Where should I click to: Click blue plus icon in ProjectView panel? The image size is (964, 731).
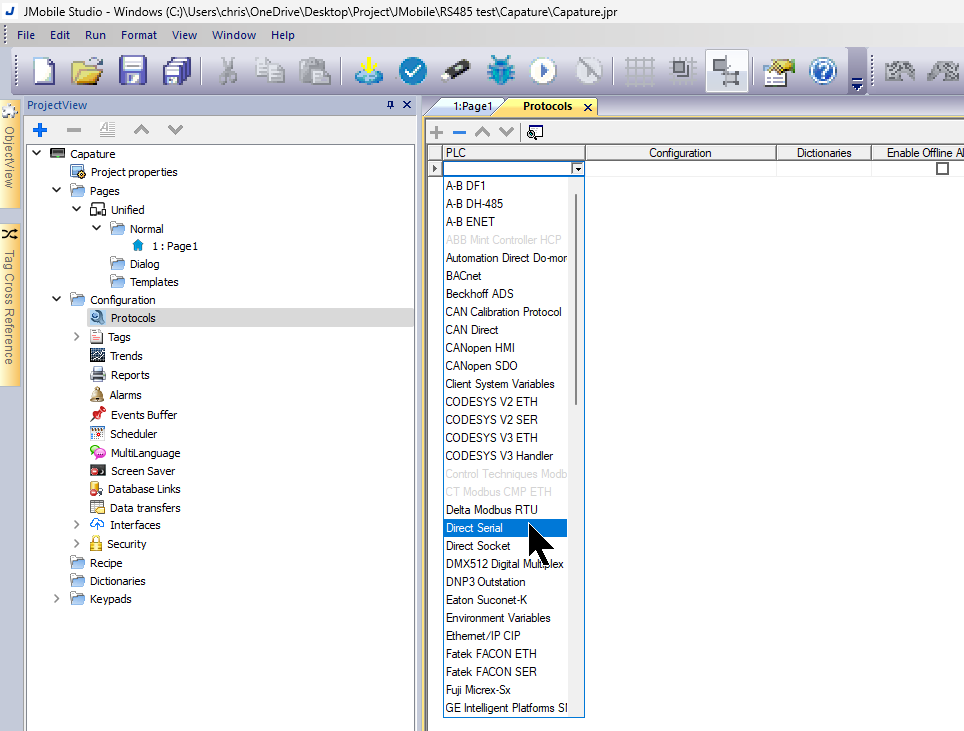(x=40, y=130)
